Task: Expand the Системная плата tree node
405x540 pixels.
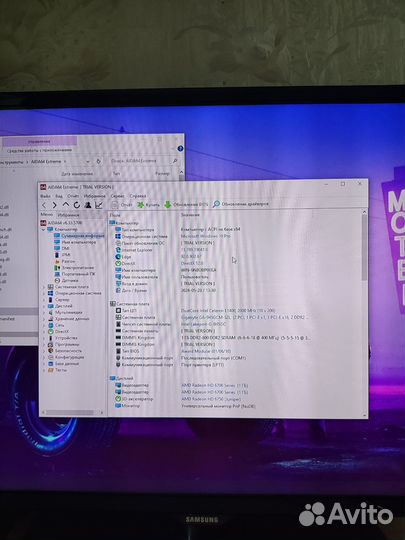Action: pyautogui.click(x=44, y=287)
